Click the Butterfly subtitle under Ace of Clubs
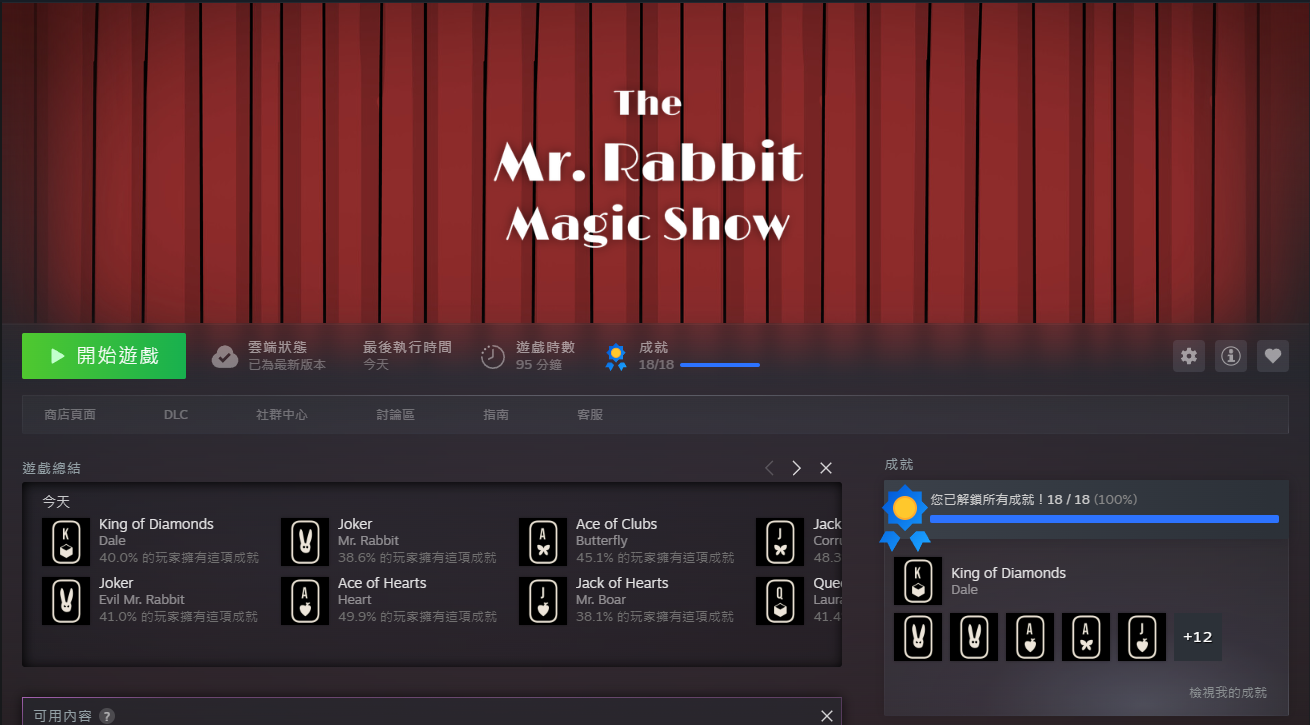Image resolution: width=1310 pixels, height=725 pixels. 602,541
